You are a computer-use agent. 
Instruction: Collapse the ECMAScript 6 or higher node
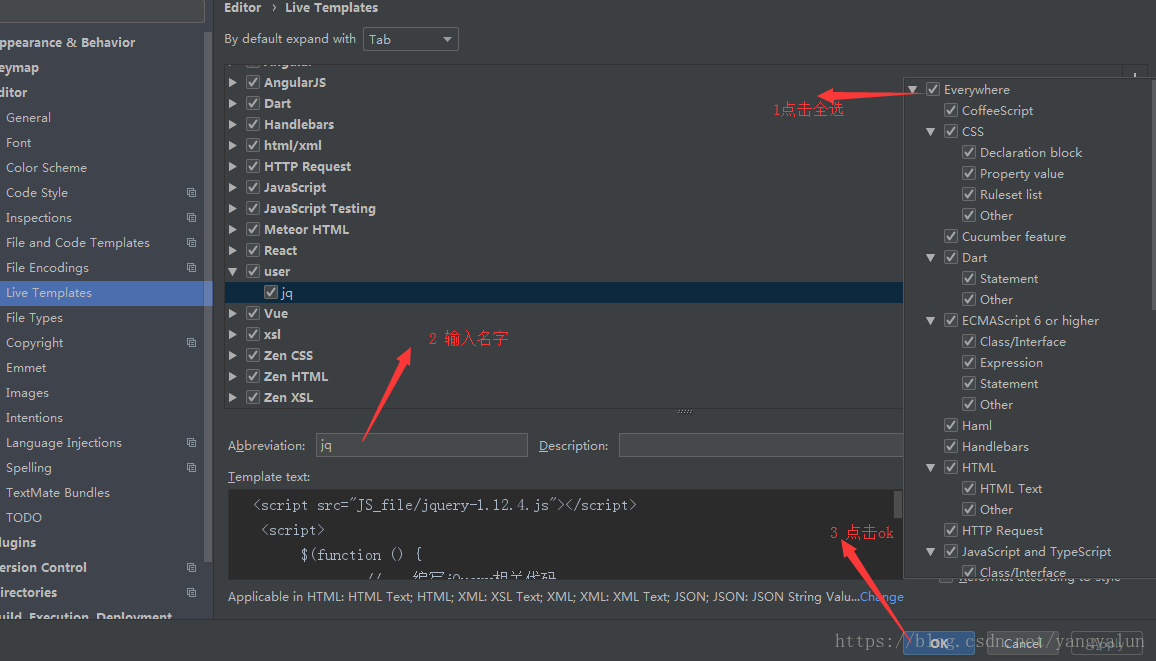tap(930, 321)
